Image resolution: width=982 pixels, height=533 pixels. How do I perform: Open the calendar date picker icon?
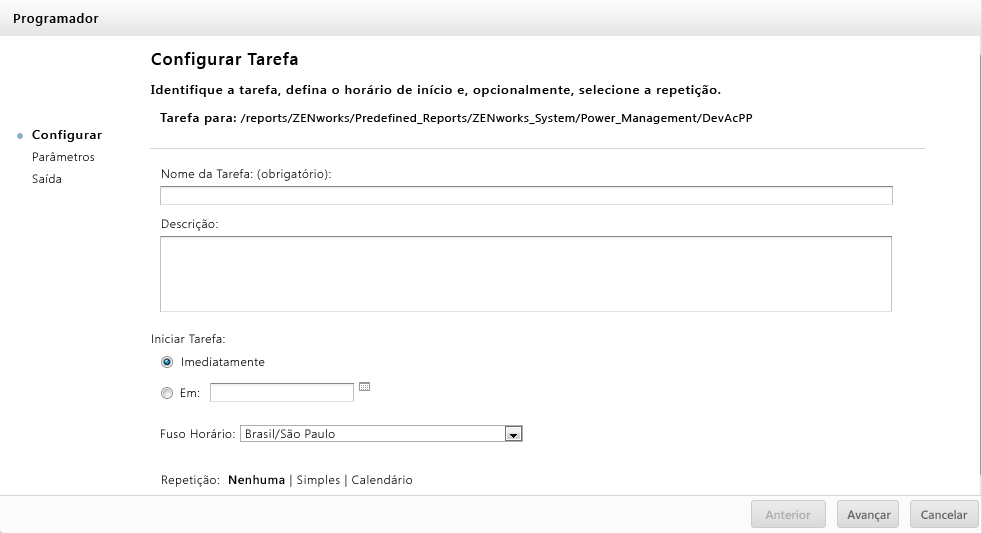364,387
